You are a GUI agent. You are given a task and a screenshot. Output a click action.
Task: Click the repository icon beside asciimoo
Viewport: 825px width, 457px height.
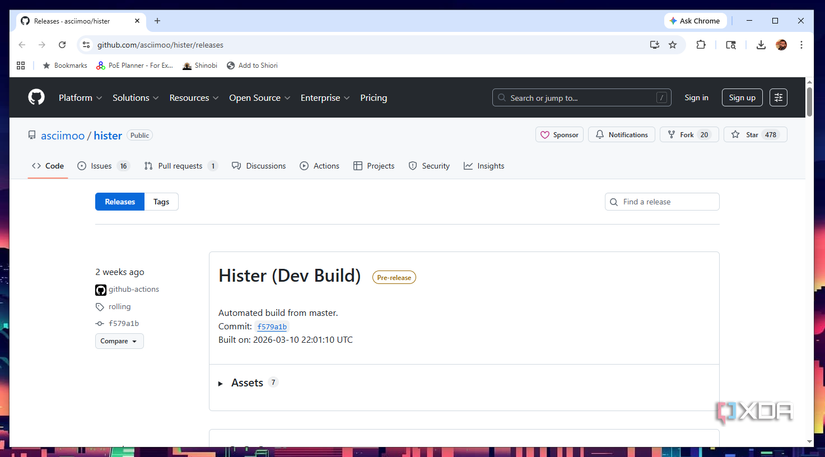pyautogui.click(x=32, y=135)
